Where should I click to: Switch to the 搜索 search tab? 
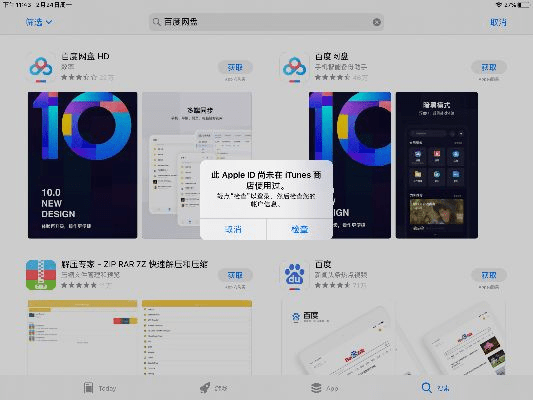435,388
